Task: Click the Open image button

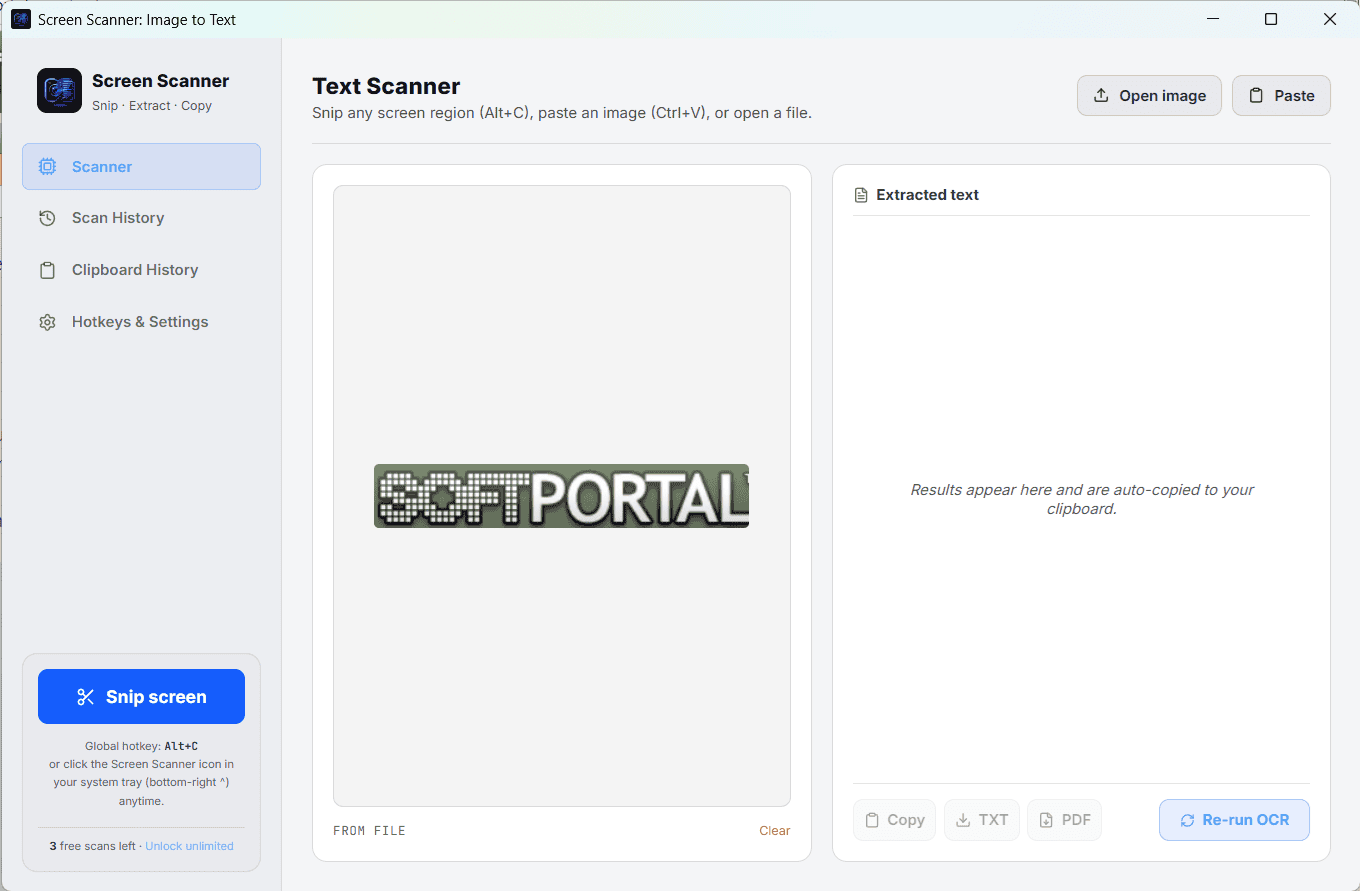Action: pyautogui.click(x=1149, y=95)
